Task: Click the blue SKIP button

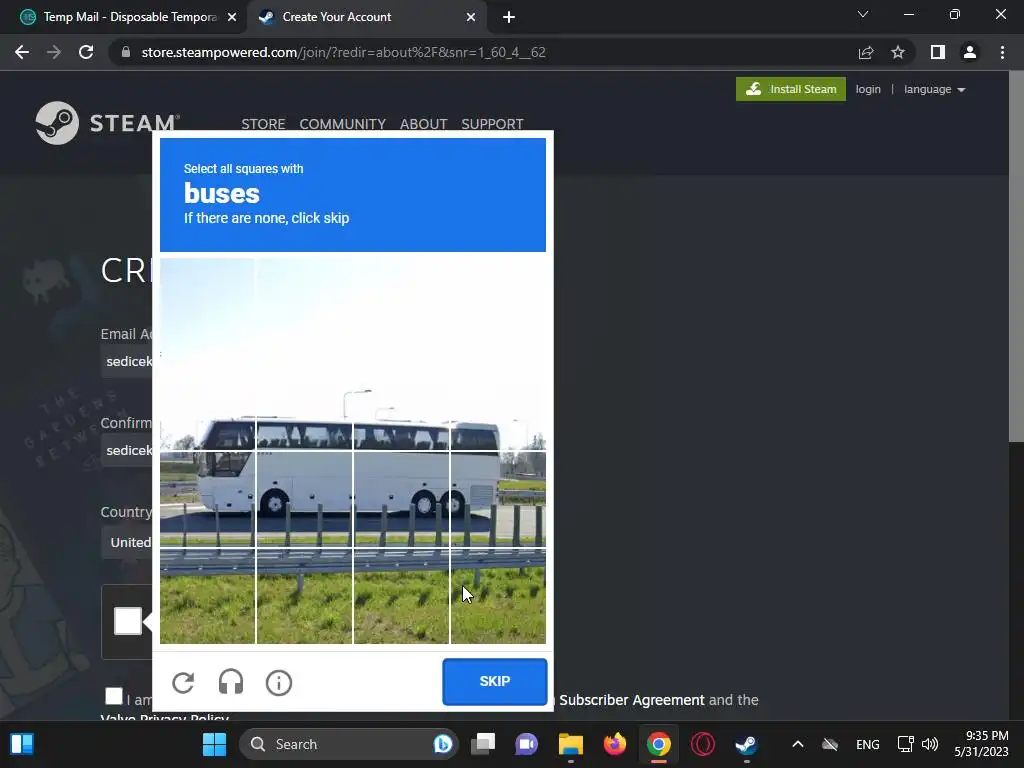Action: [494, 681]
